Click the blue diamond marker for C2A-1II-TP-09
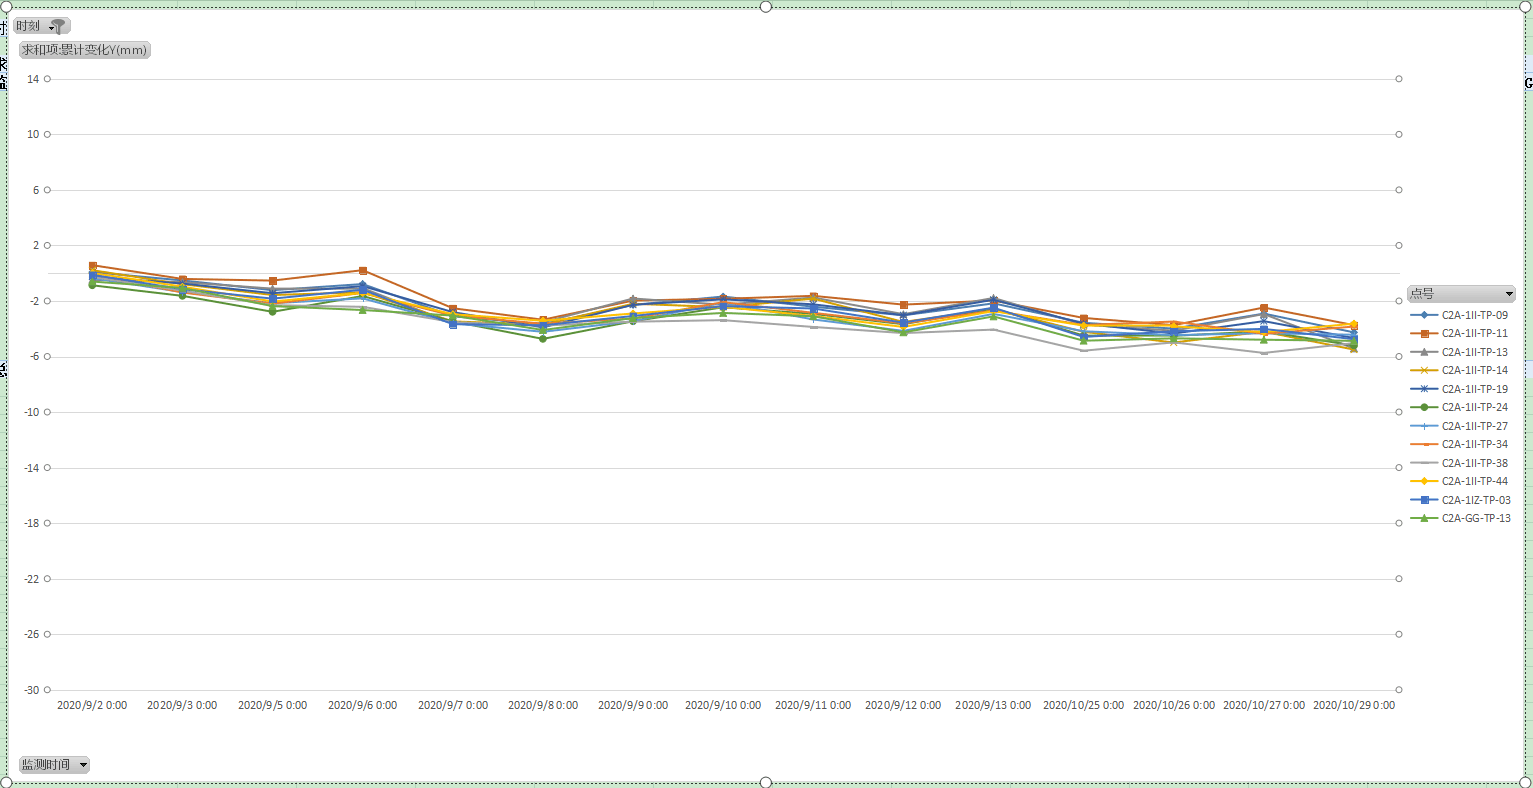This screenshot has height=788, width=1533. (x=1424, y=315)
